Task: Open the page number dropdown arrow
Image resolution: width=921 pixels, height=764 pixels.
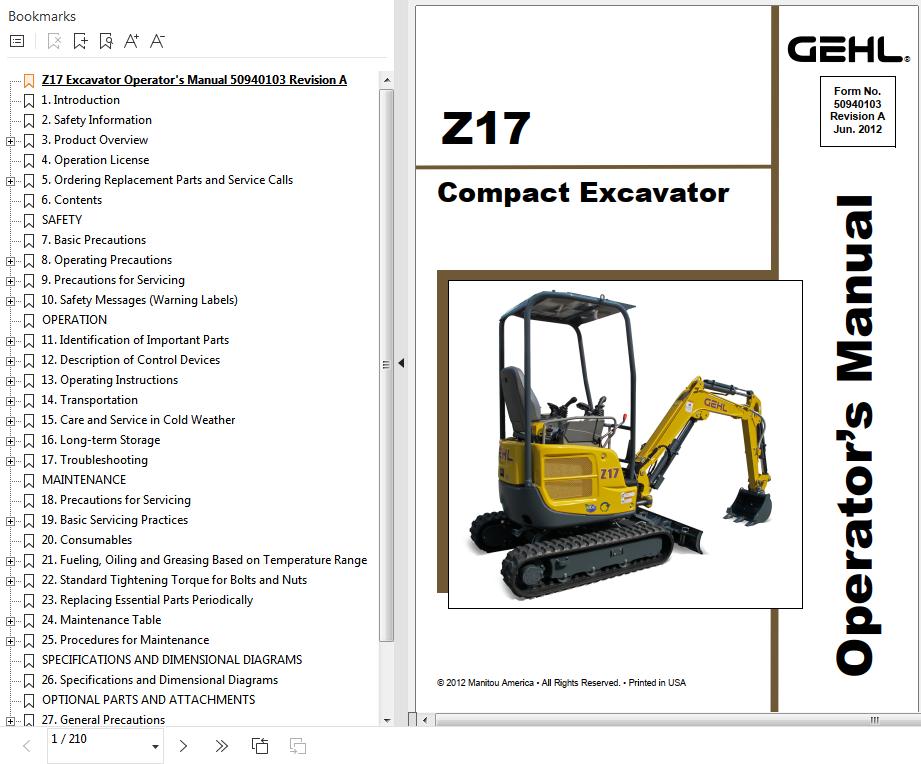Action: click(155, 747)
